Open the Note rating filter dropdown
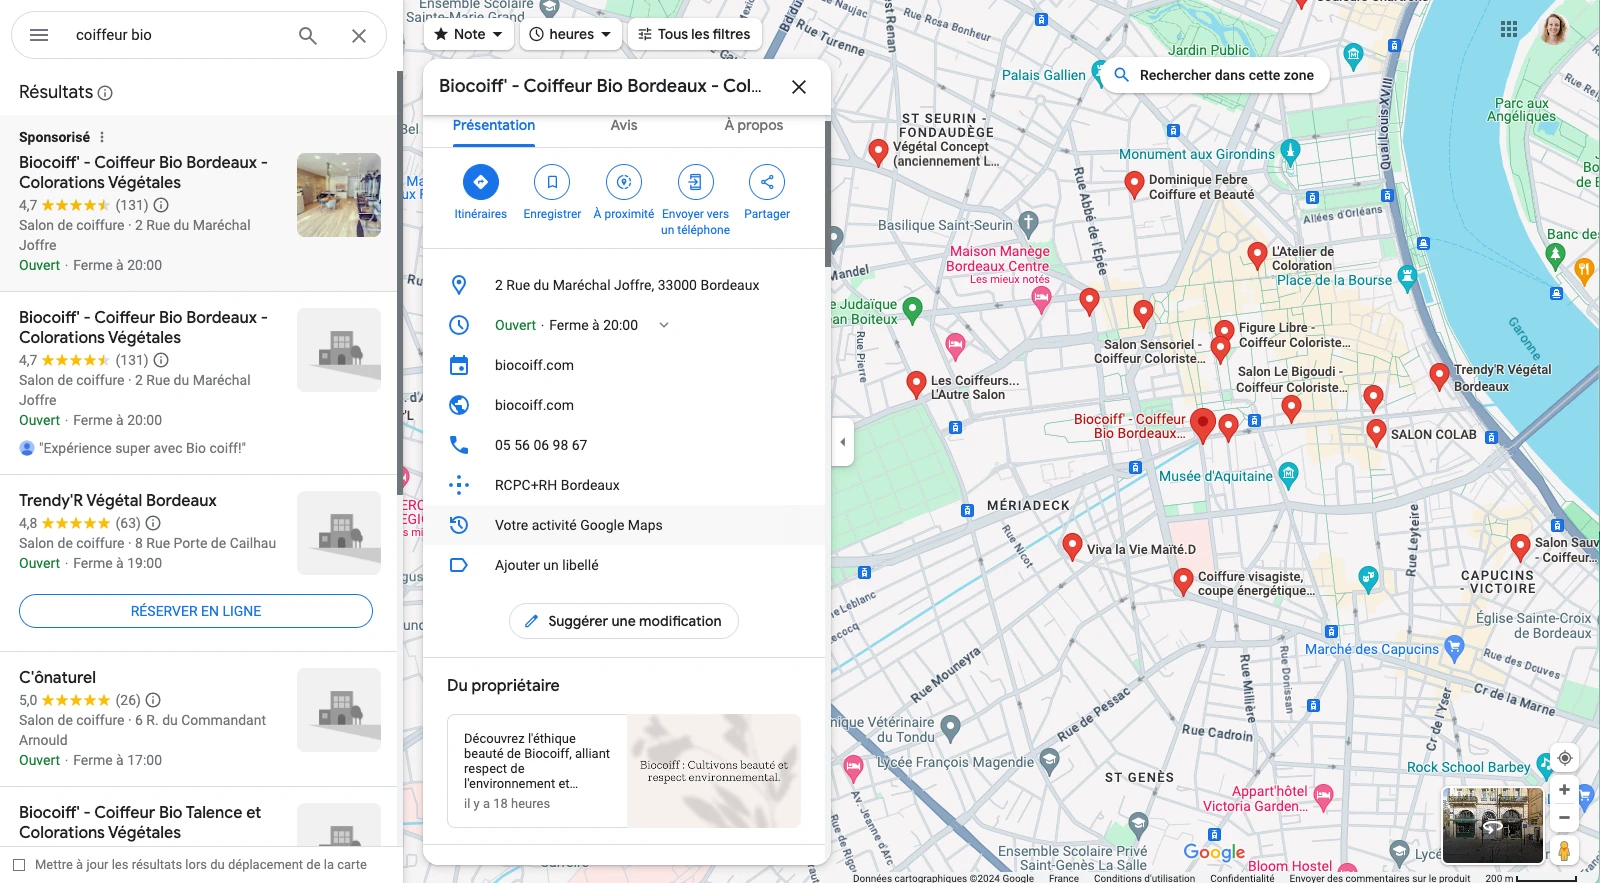Viewport: 1600px width, 883px height. (x=468, y=34)
